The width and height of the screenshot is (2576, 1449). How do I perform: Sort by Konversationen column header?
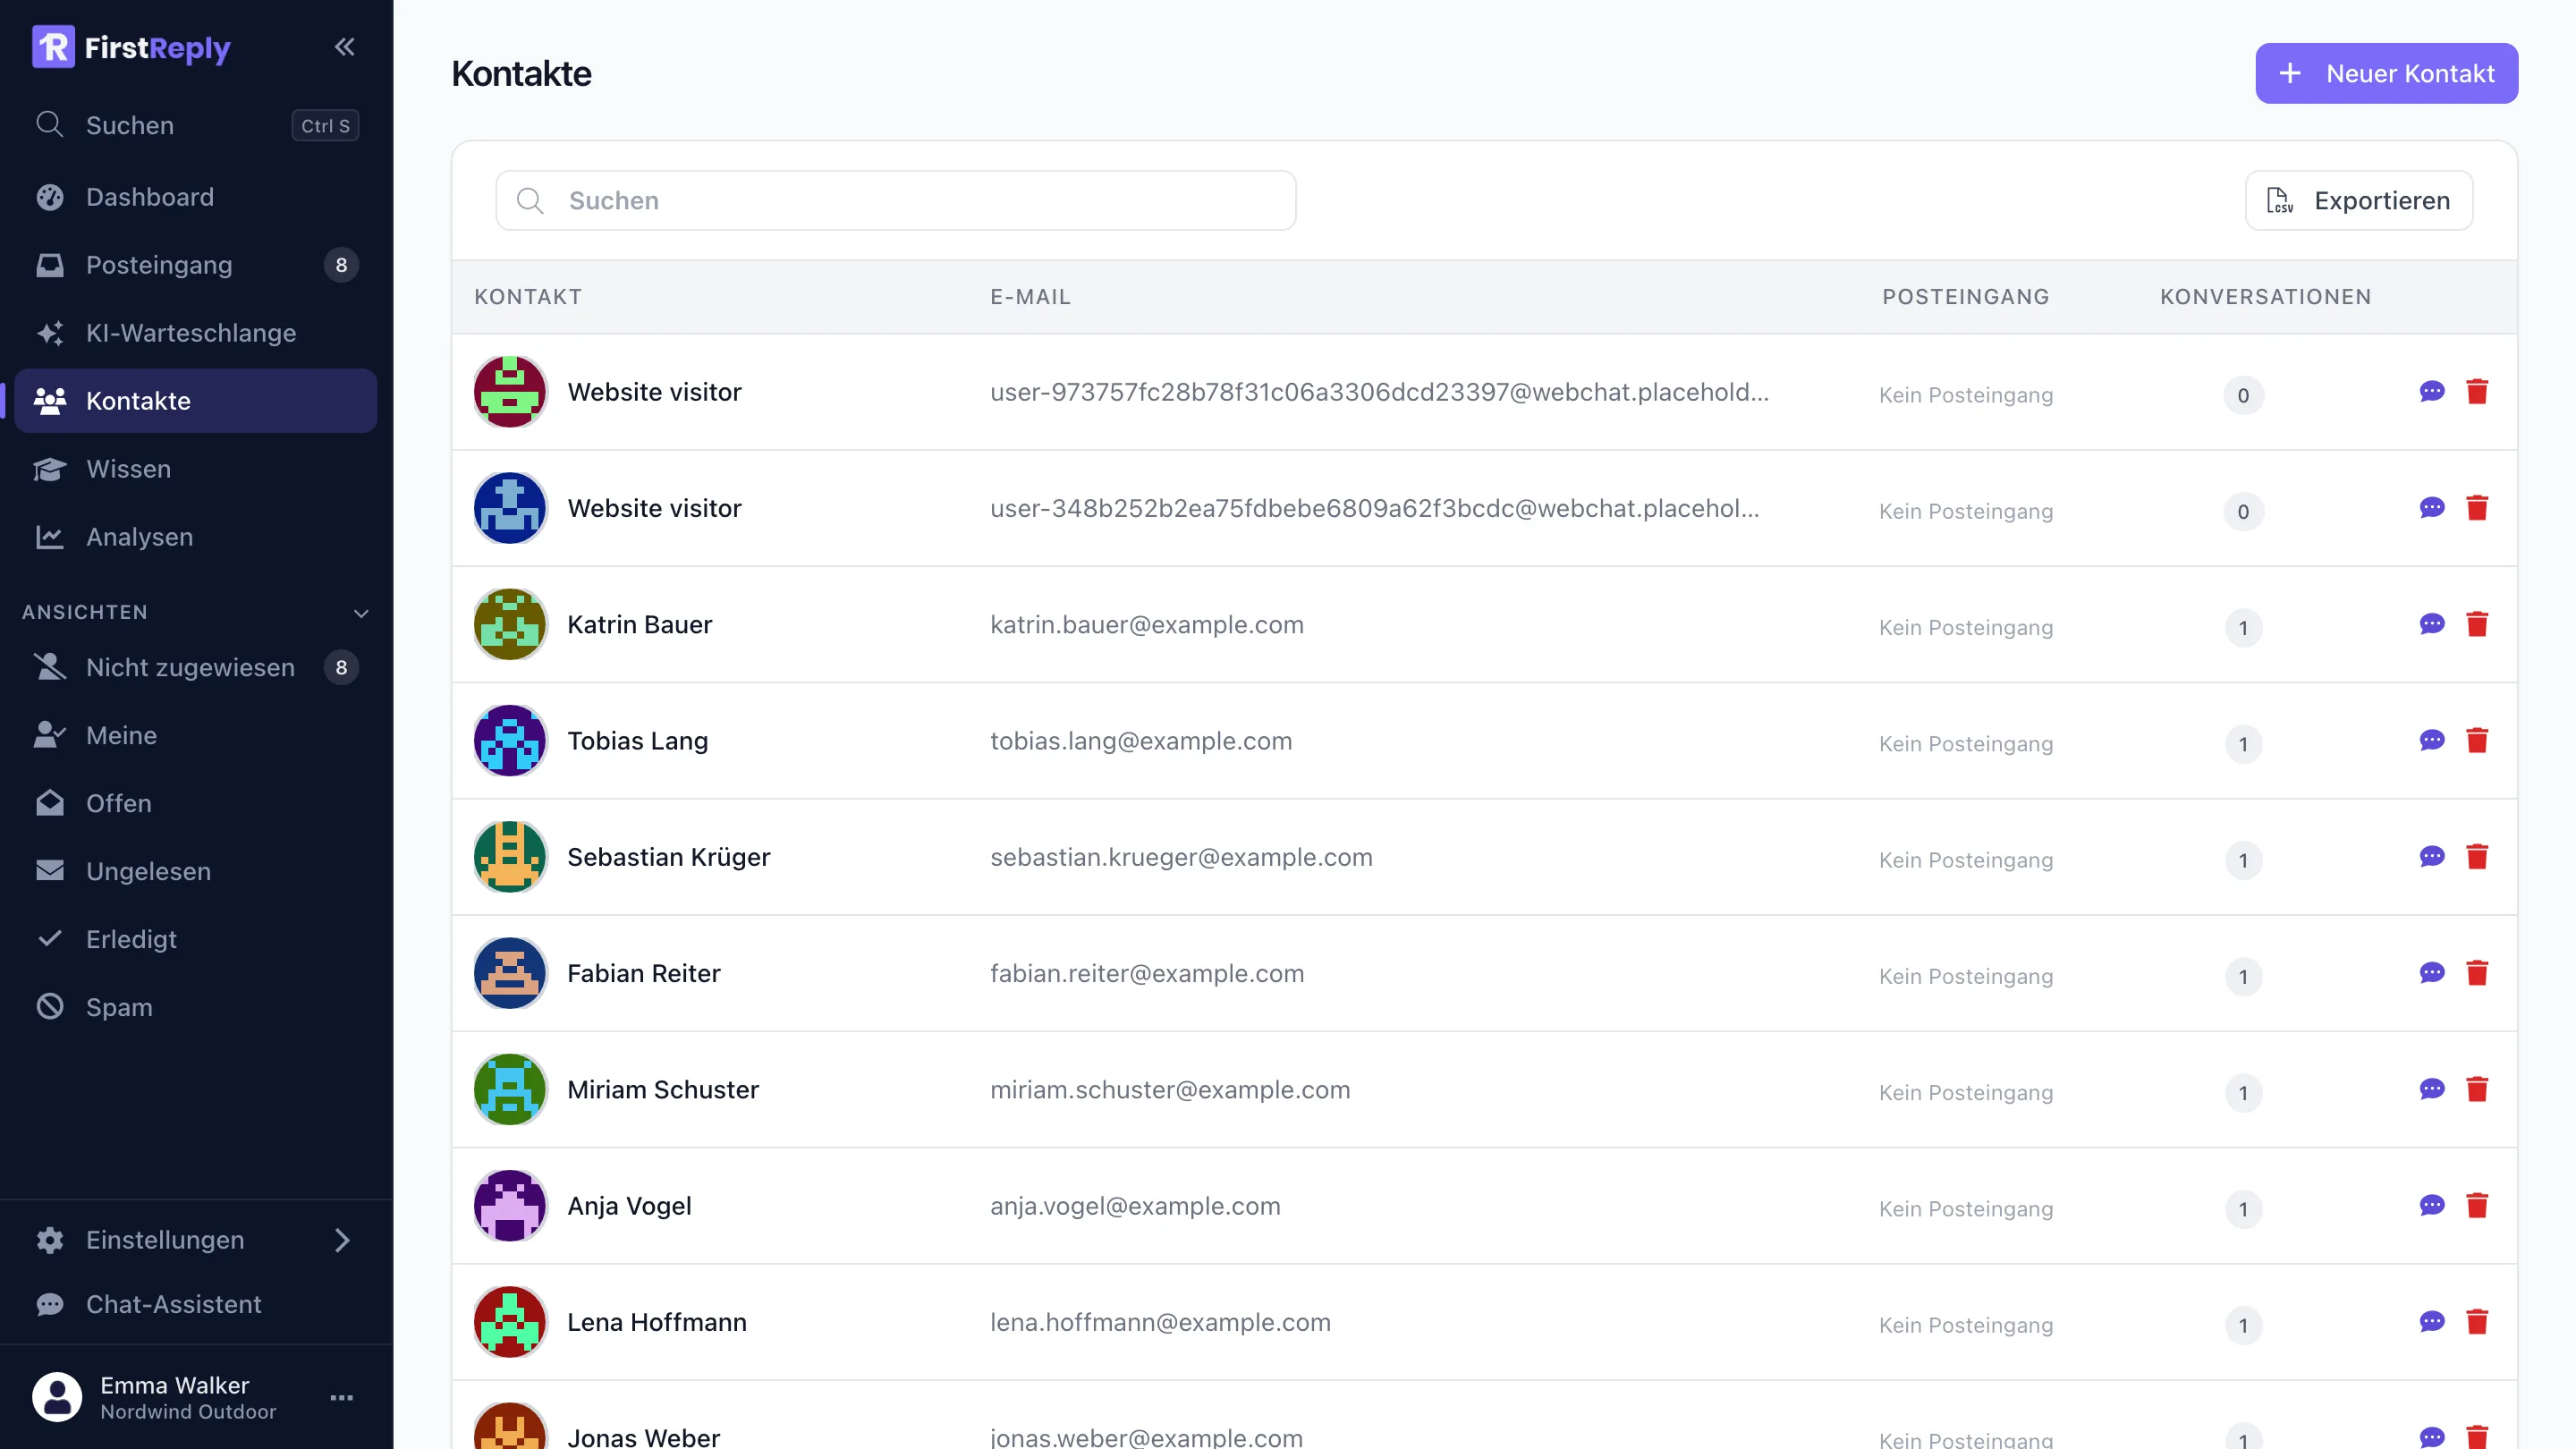click(x=2265, y=297)
